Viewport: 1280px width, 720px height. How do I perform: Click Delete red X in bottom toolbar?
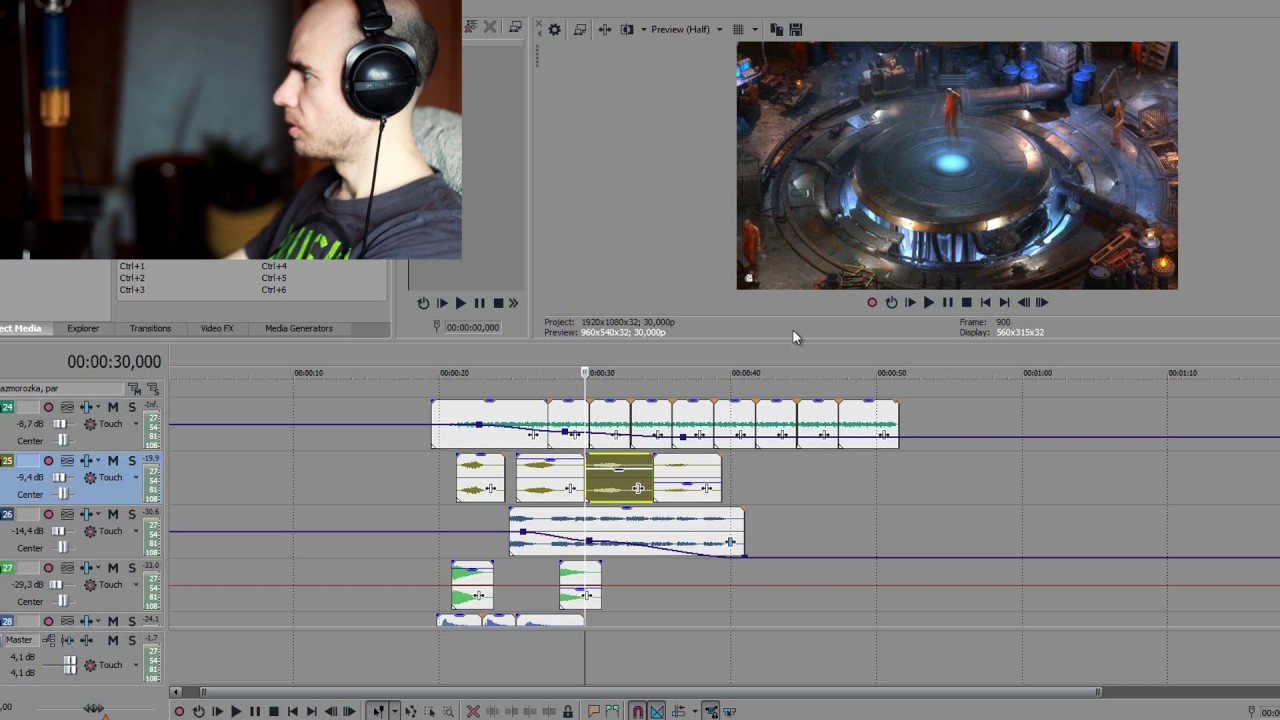[x=474, y=712]
